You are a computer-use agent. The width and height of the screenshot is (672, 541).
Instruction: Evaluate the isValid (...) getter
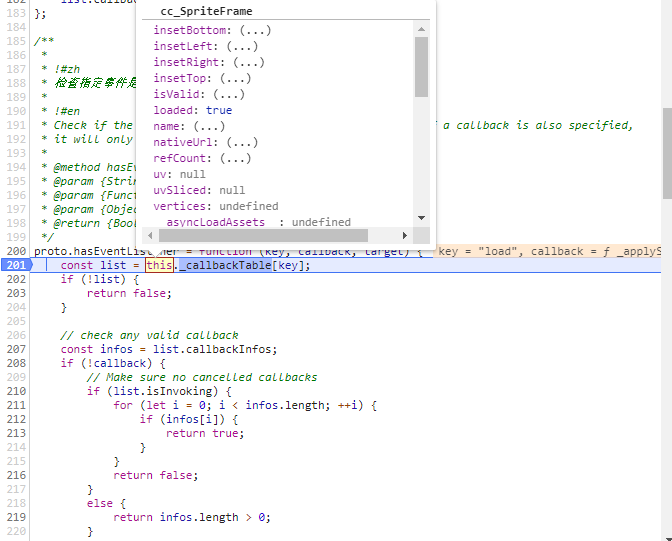pyautogui.click(x=229, y=94)
